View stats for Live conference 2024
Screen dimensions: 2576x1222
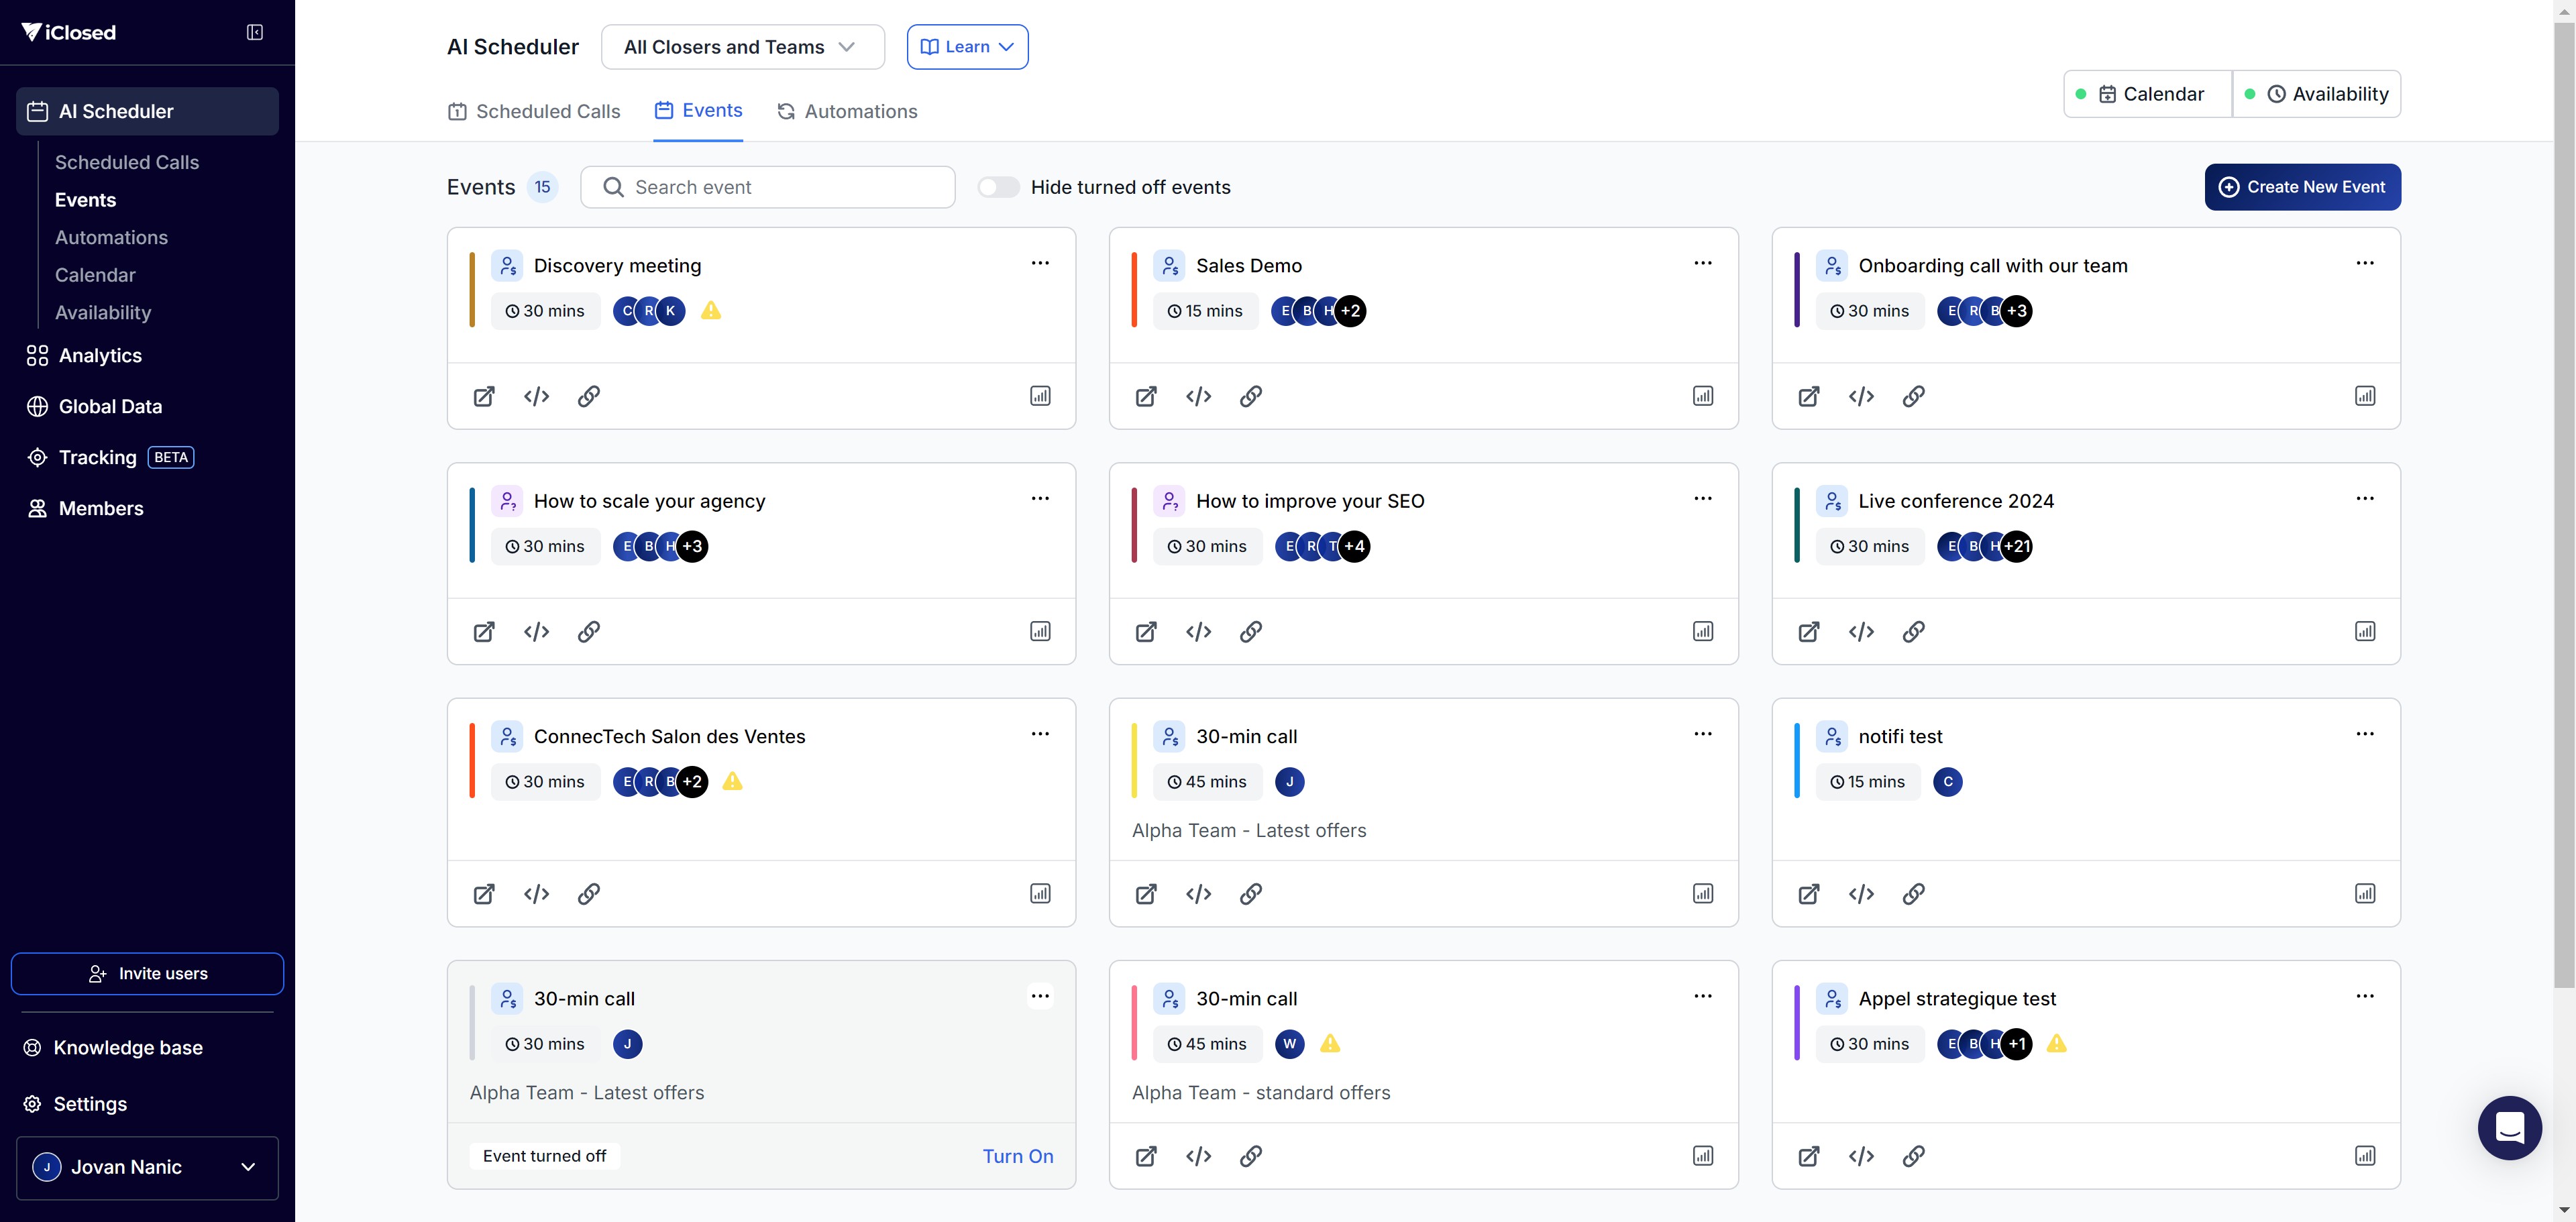click(2364, 631)
